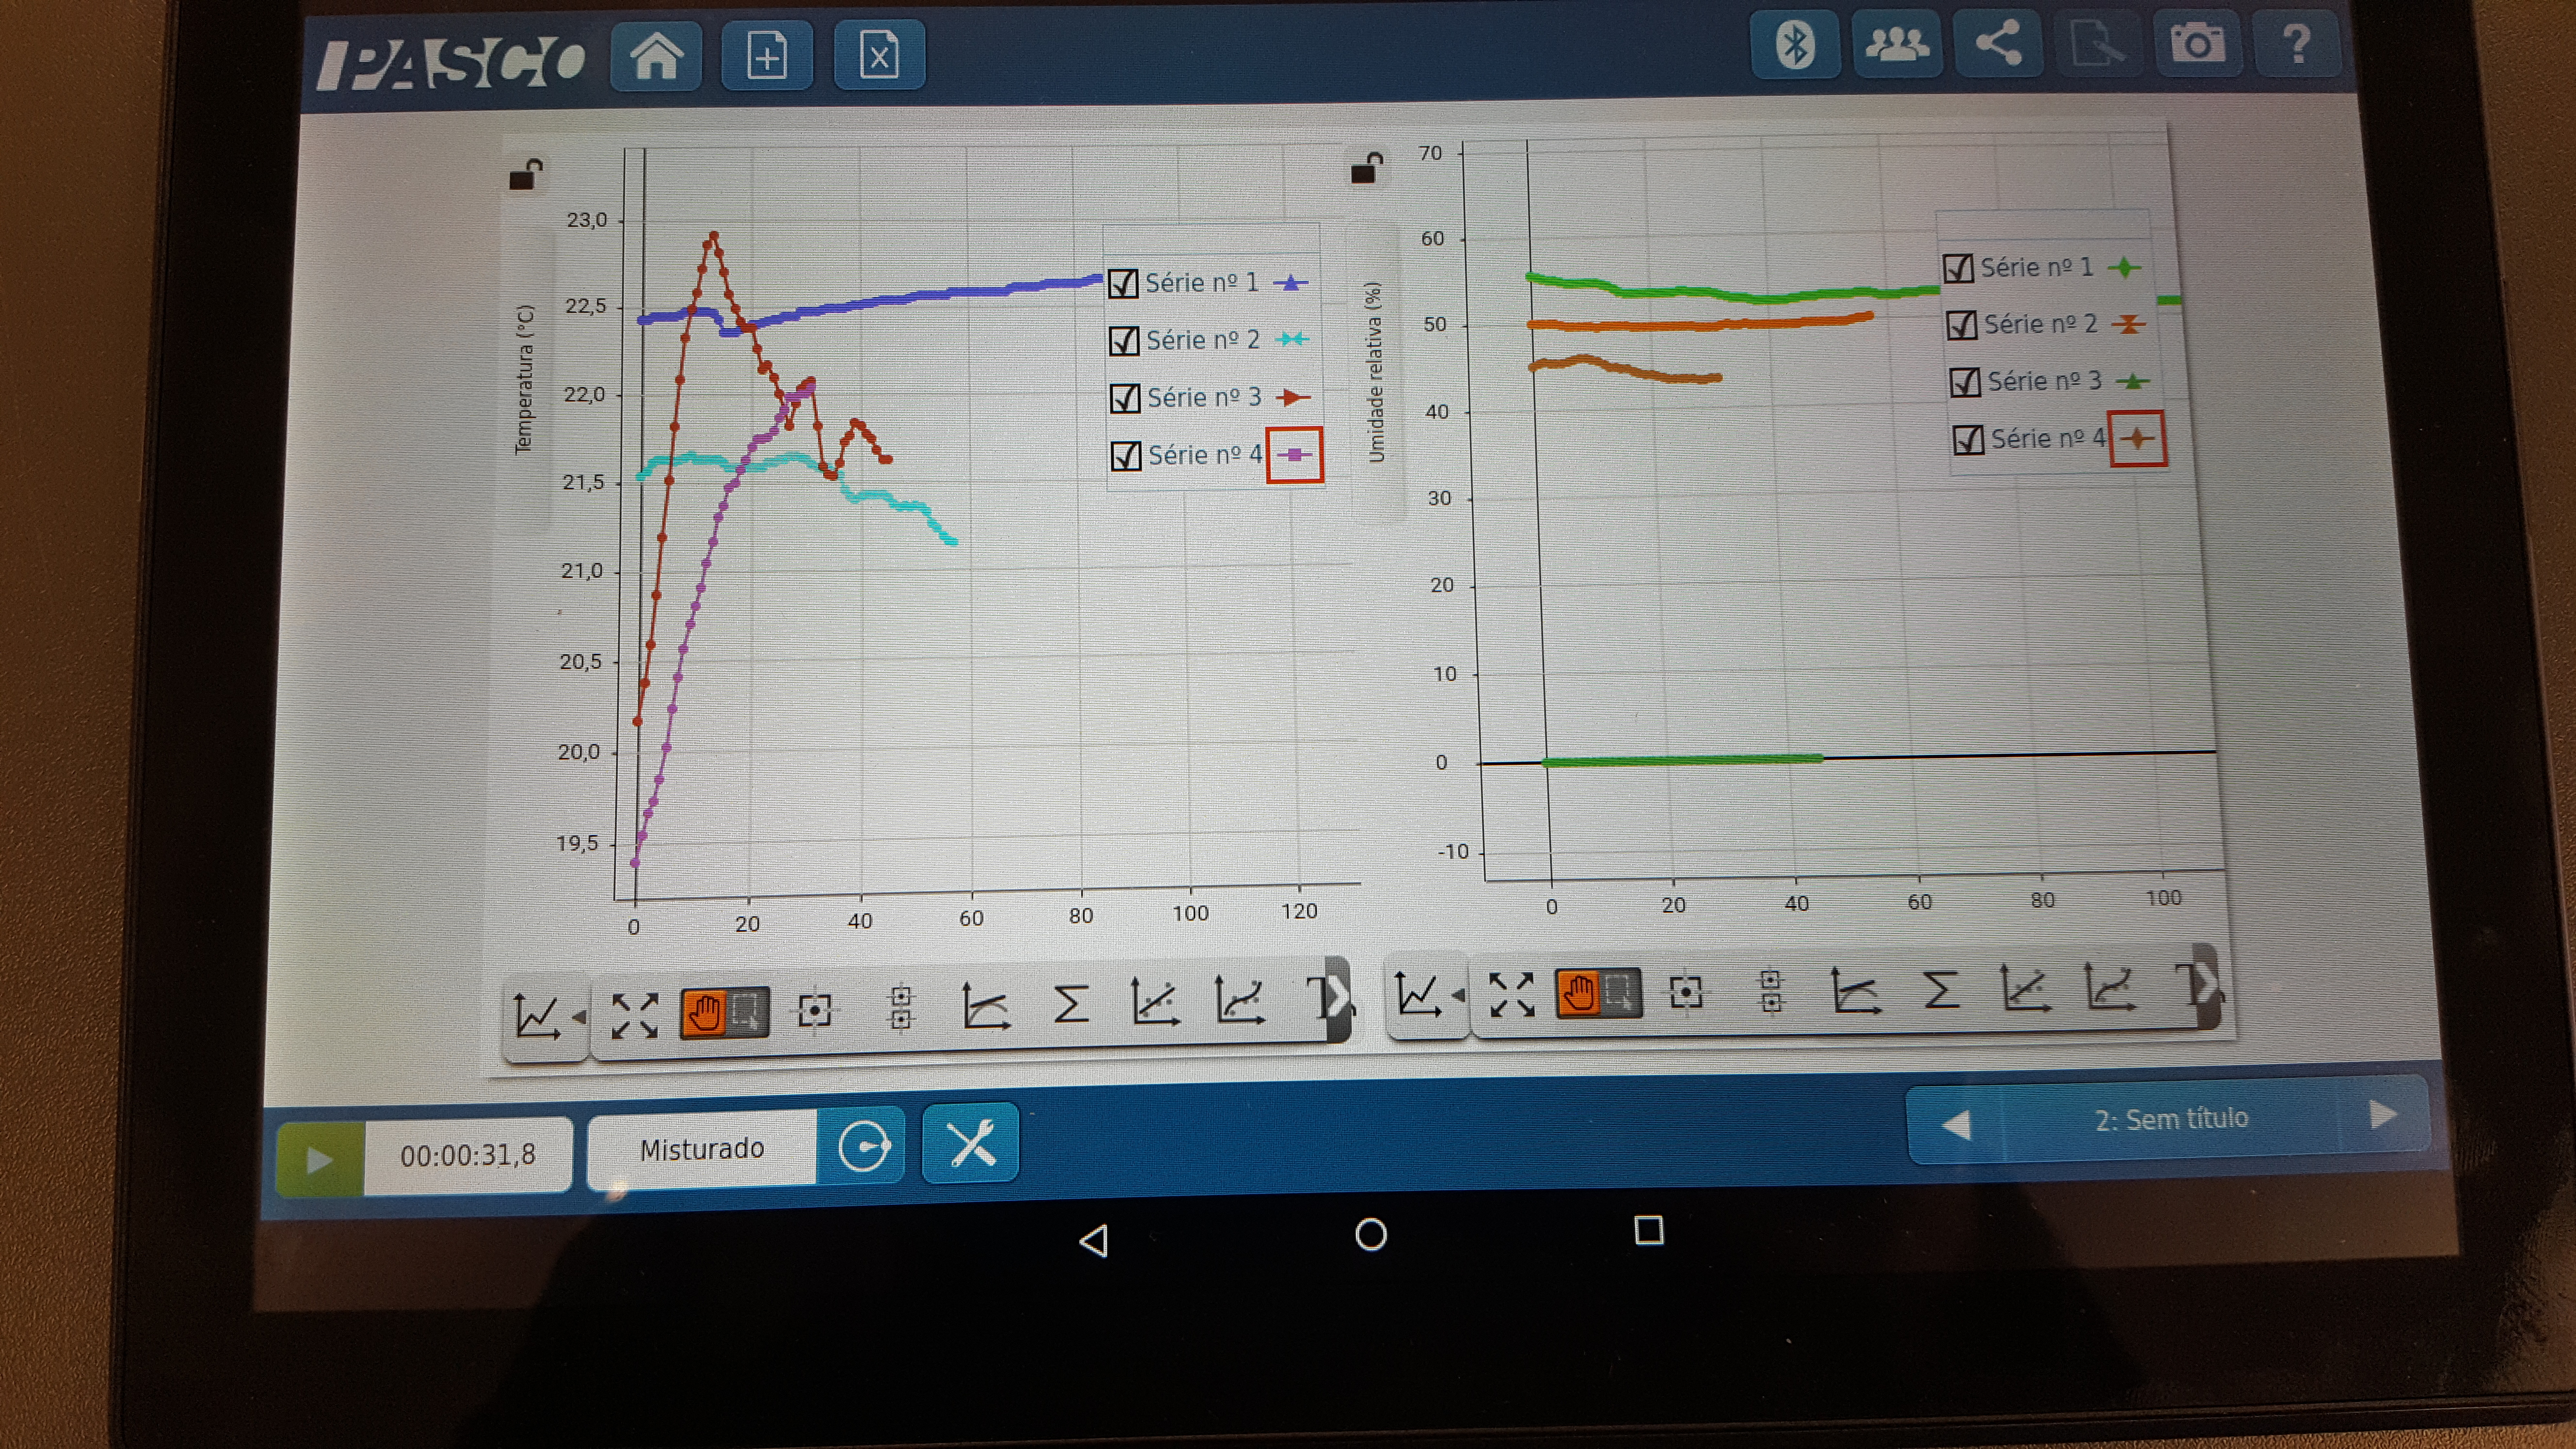This screenshot has width=2576, height=1449.
Task: Open the wrench tools button
Action: 970,1143
